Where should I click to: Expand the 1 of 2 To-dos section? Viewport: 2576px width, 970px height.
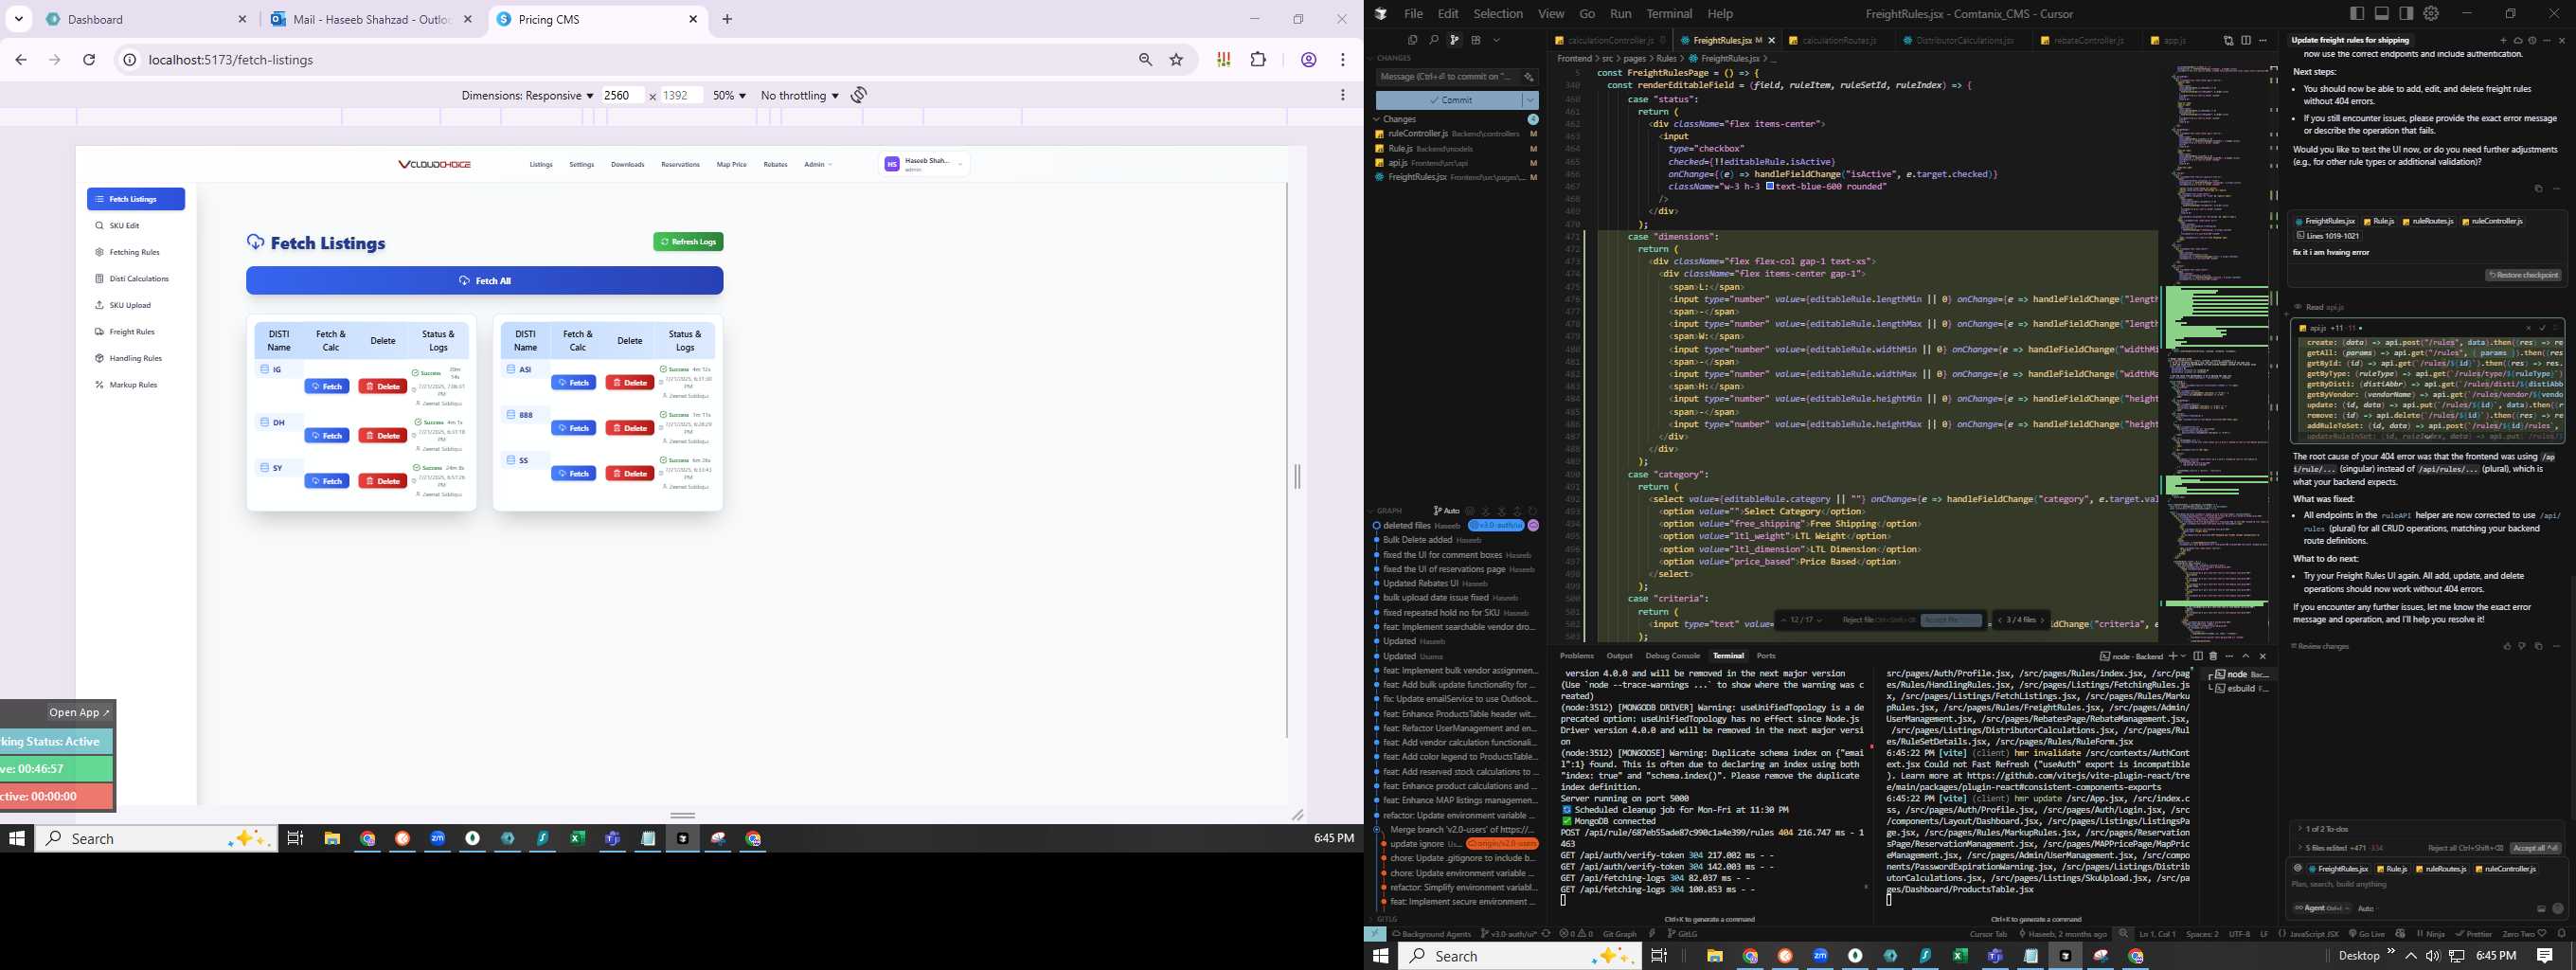coord(2324,829)
